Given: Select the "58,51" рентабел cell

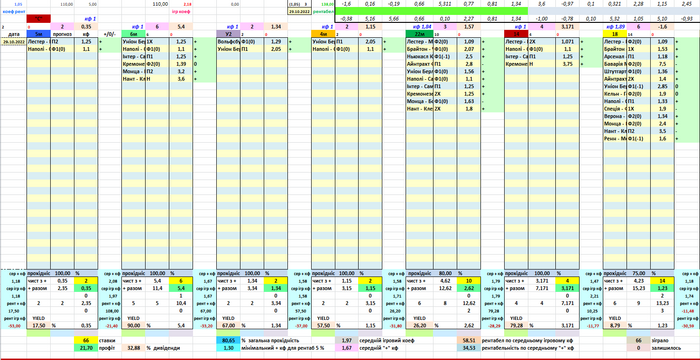Looking at the screenshot, I should 469,340.
